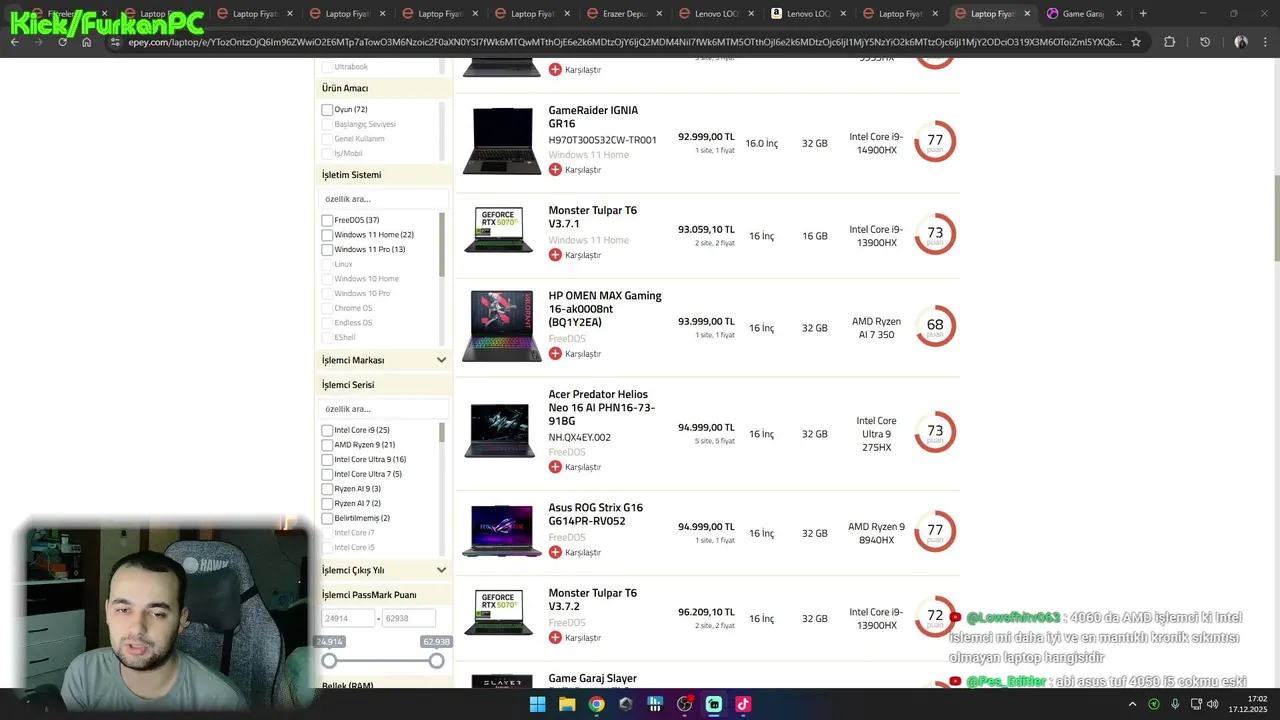Click the PassMark minimum value field 24914
Image resolution: width=1280 pixels, height=720 pixels.
click(x=348, y=619)
